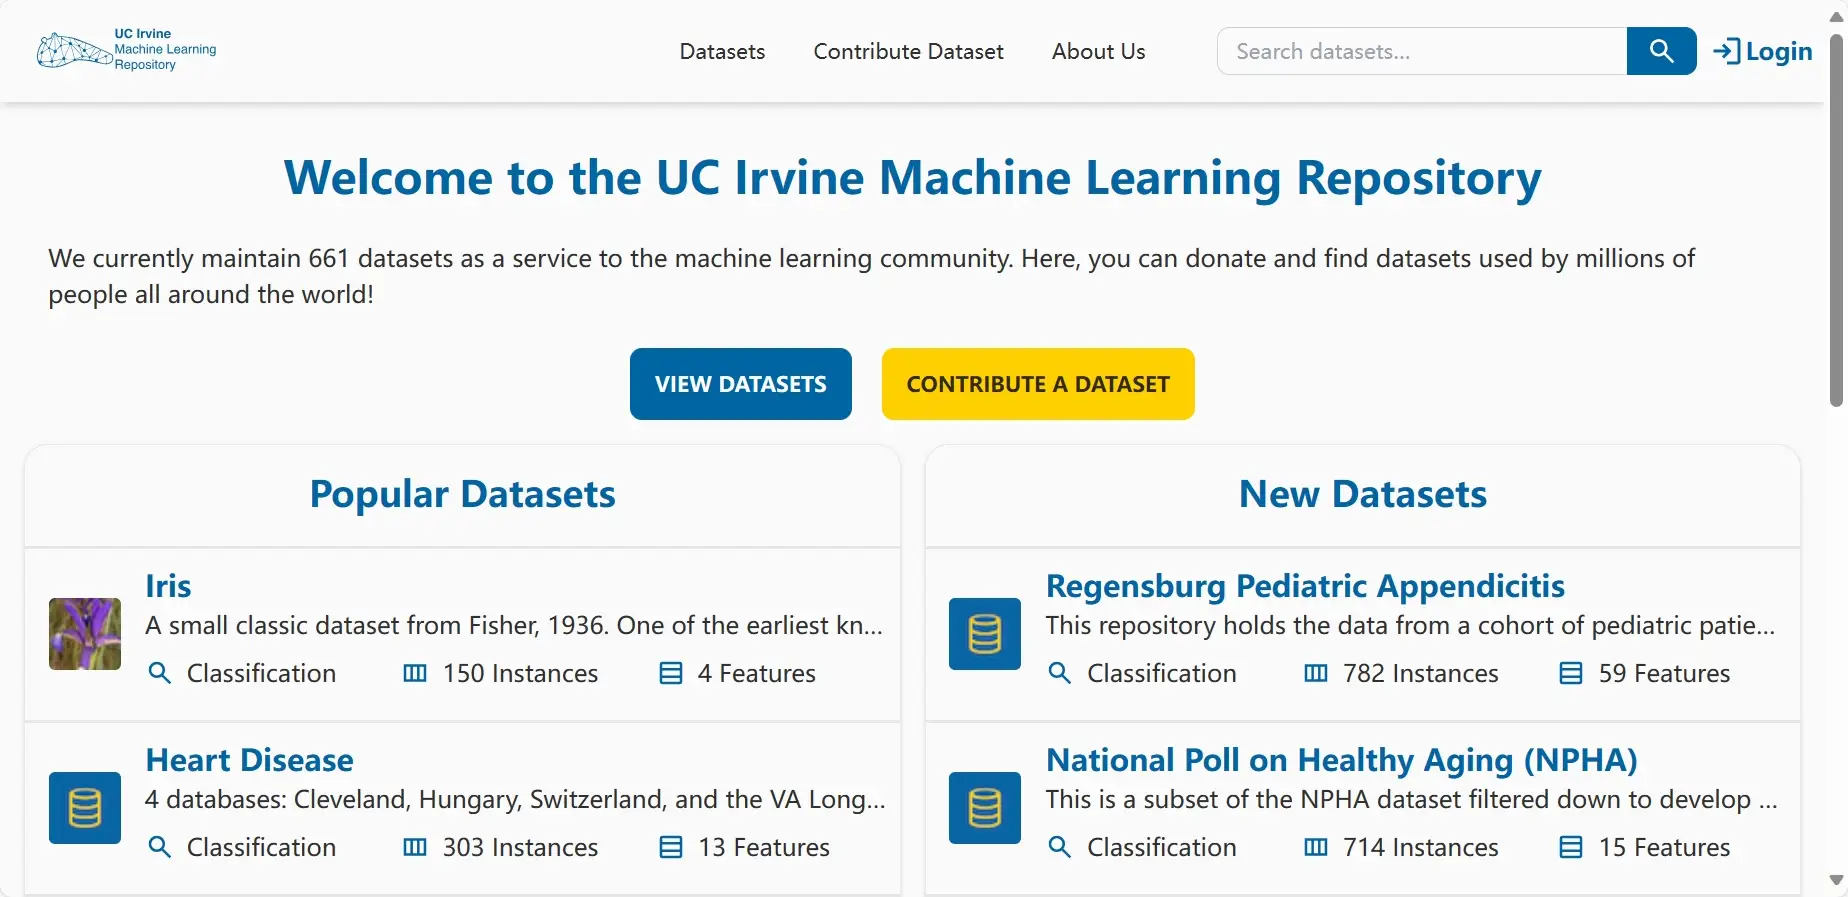Click the Iris instances column icon
Screen dimensions: 1848x897
pos(415,673)
